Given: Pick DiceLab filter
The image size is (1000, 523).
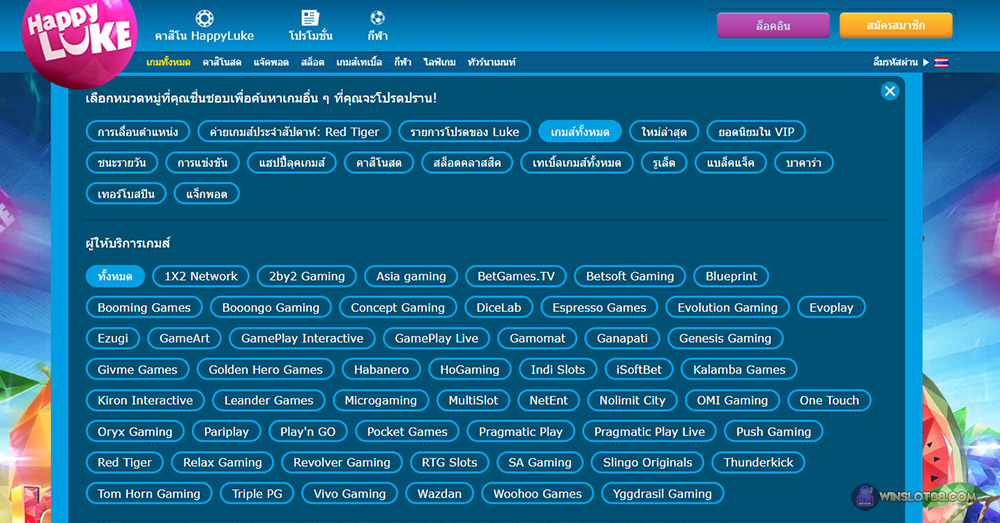Looking at the screenshot, I should 499,307.
